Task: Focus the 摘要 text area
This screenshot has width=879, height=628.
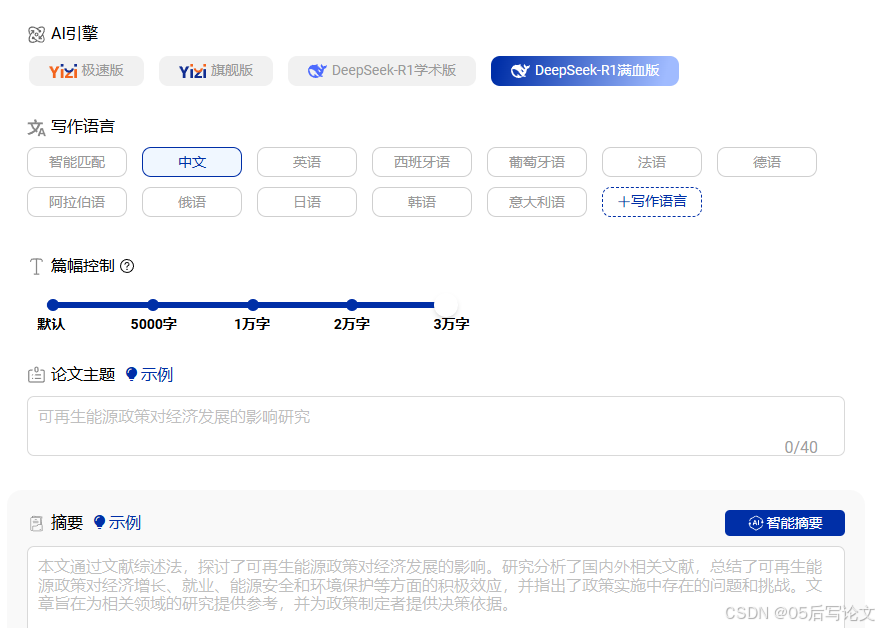Action: tap(436, 588)
